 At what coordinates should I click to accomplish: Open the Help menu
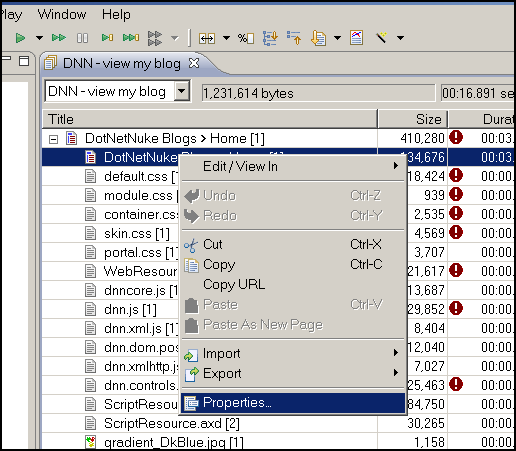pos(116,15)
